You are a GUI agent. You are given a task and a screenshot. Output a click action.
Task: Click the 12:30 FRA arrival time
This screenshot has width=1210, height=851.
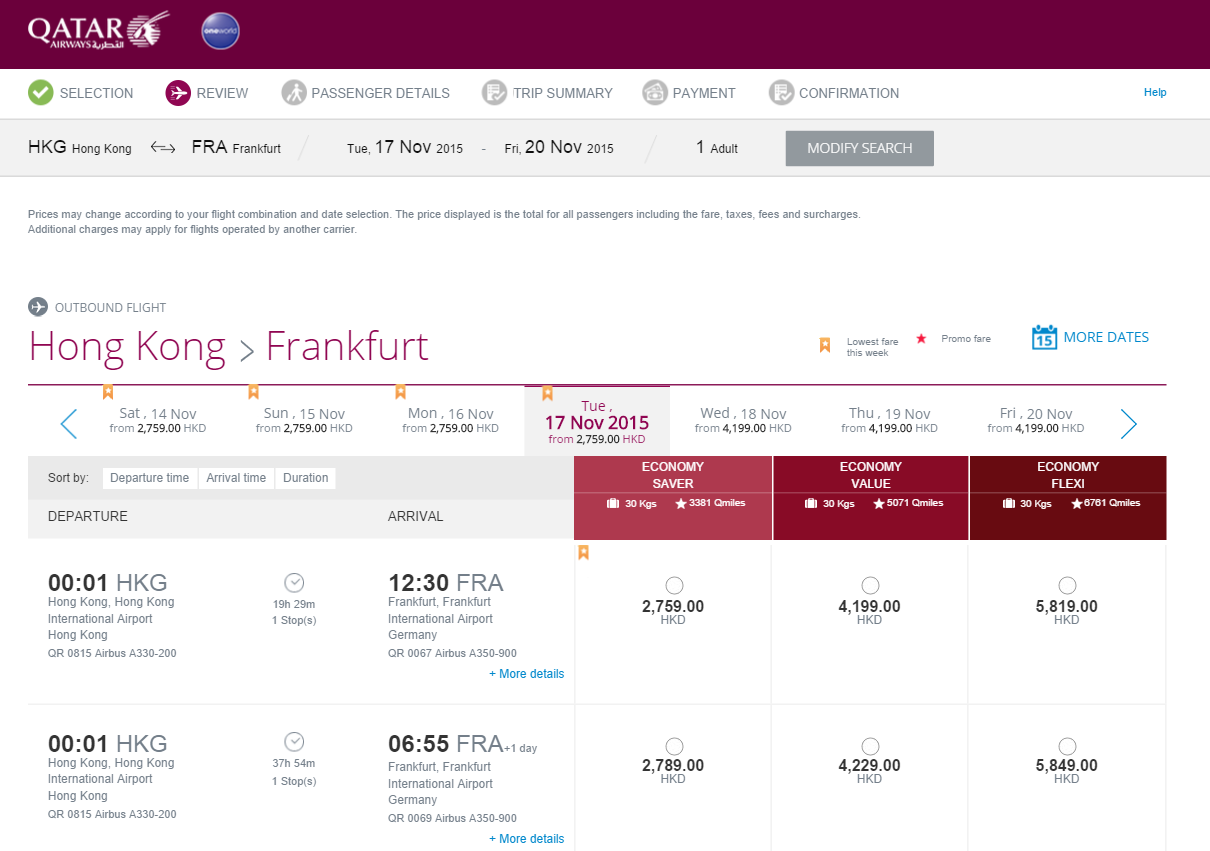point(446,582)
